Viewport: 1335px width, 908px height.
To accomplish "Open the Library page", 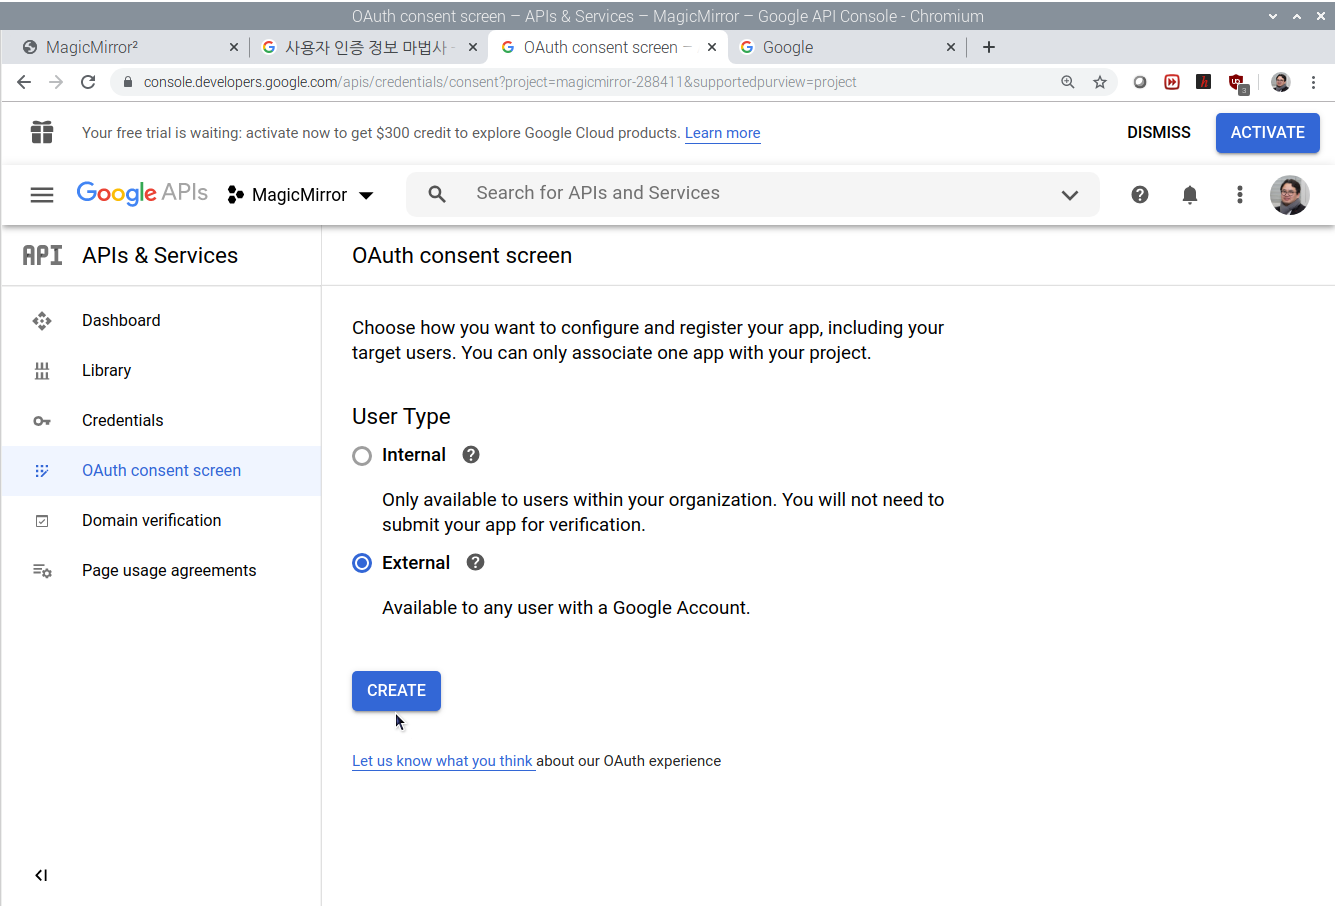I will coord(106,371).
